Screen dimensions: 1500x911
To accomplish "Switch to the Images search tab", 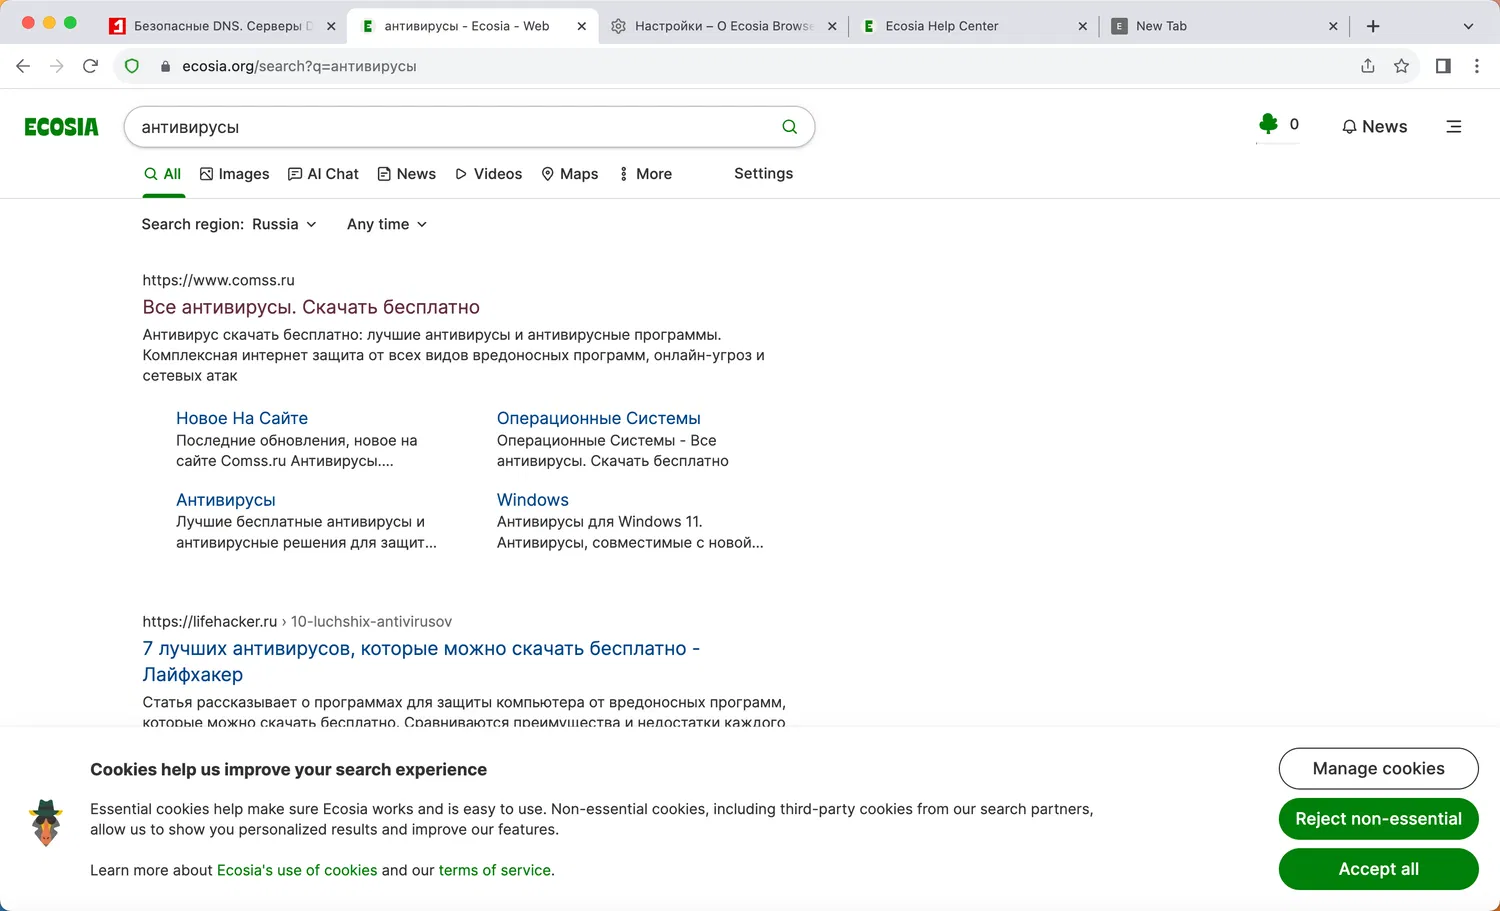I will [235, 174].
